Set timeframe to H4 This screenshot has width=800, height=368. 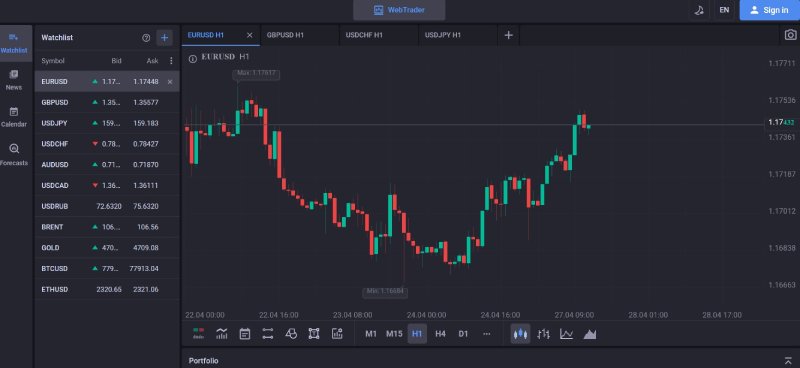[x=440, y=334]
